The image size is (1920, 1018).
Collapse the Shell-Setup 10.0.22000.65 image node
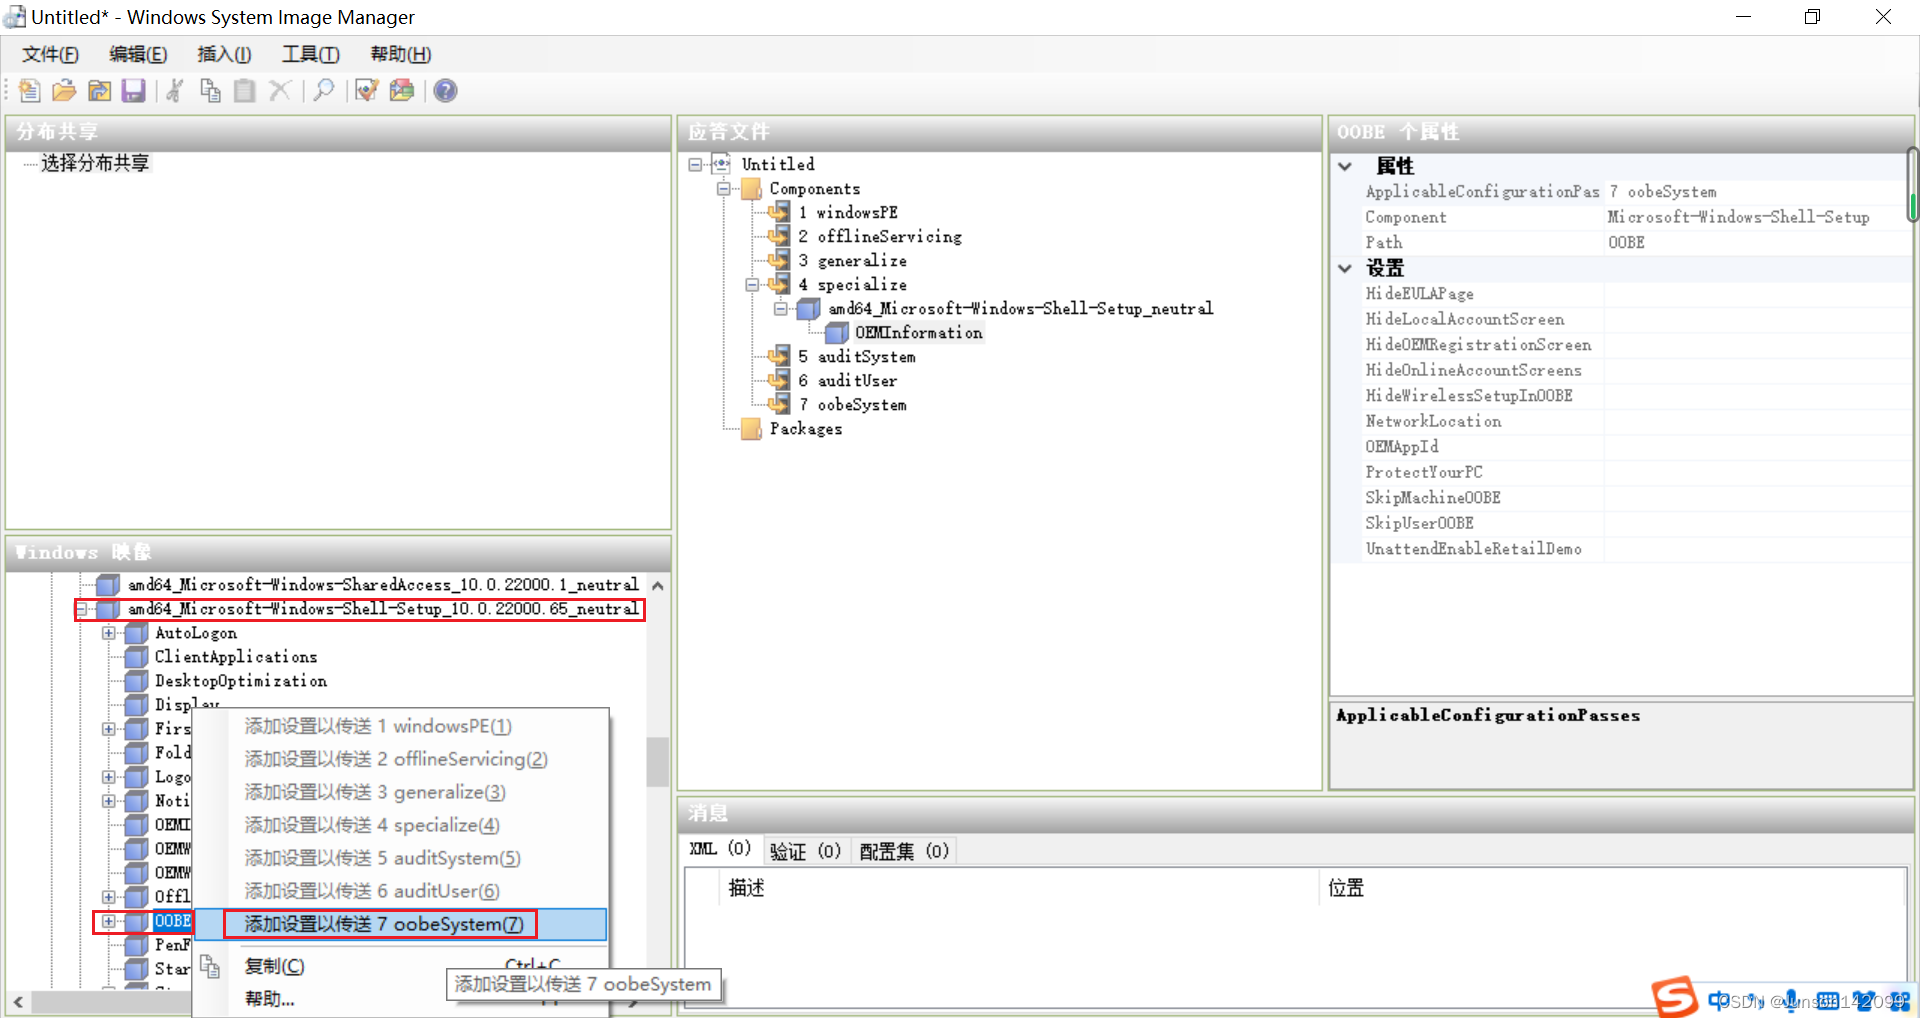pyautogui.click(x=83, y=609)
